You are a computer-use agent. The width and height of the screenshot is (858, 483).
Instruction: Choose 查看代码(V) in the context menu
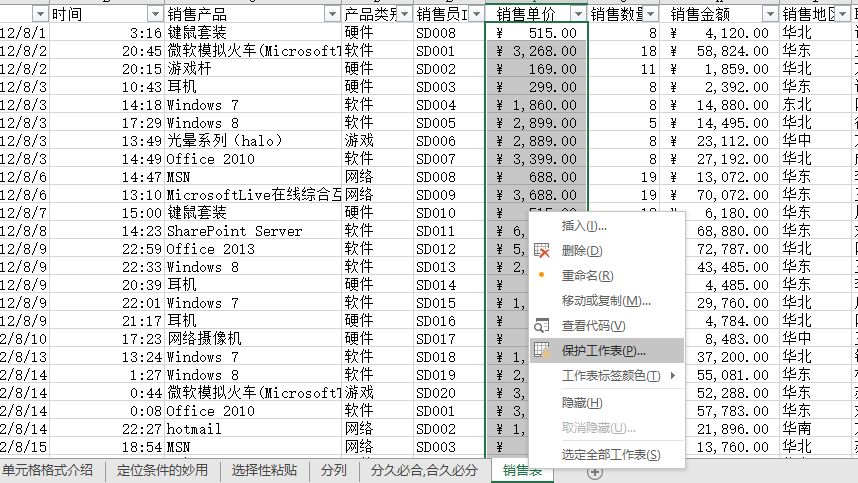(607, 326)
